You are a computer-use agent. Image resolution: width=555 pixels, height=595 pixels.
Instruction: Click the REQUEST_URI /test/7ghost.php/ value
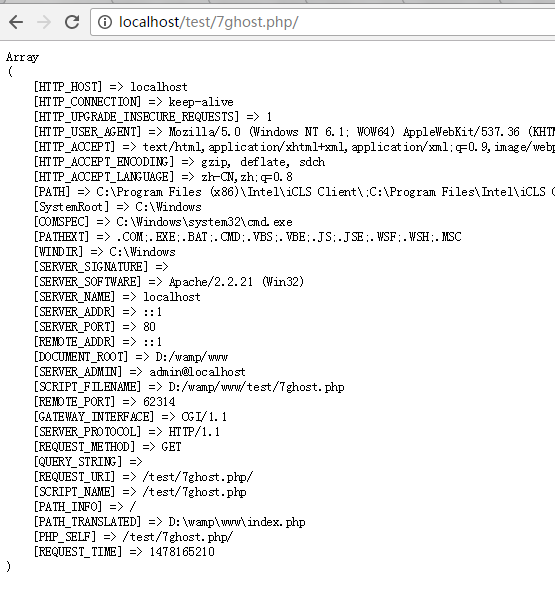pos(198,477)
